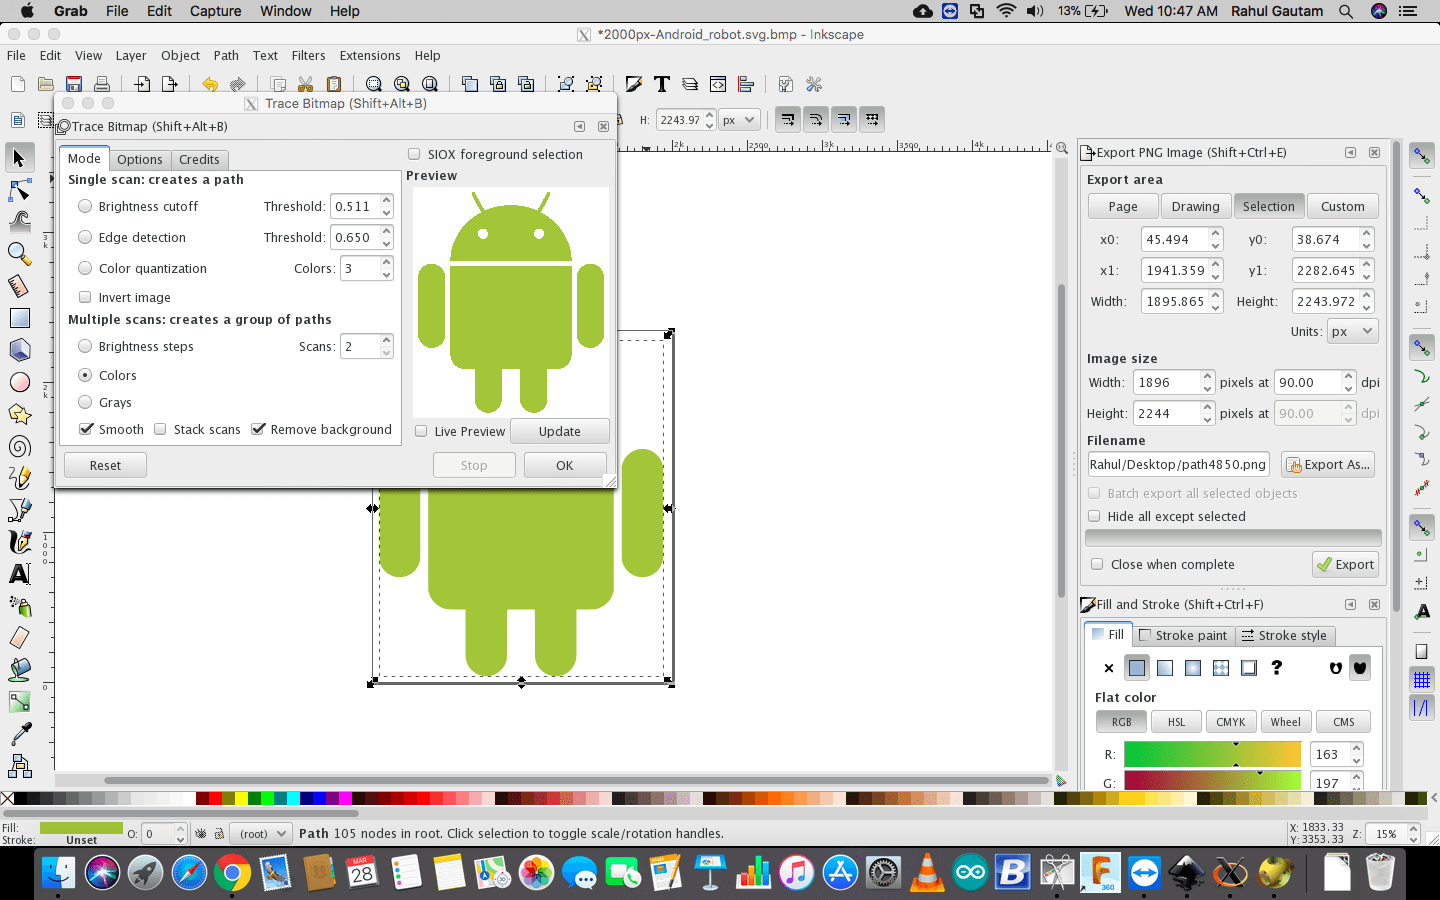The image size is (1440, 900).
Task: Open Units dropdown in Export panel
Action: click(1354, 331)
